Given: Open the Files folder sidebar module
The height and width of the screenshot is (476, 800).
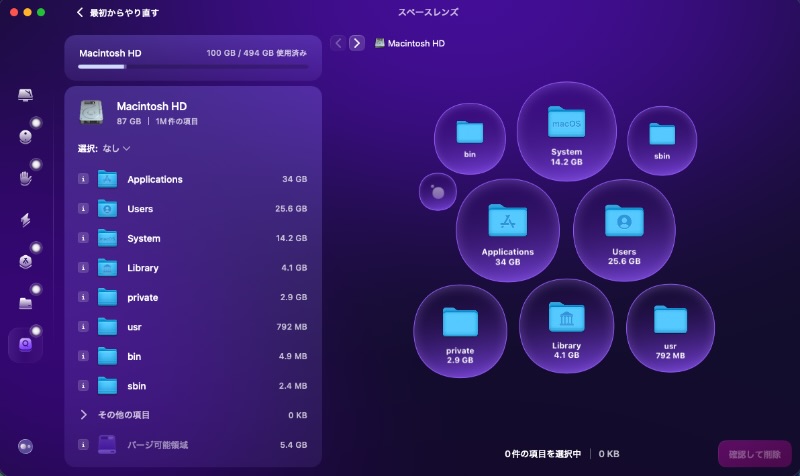Looking at the screenshot, I should [x=25, y=303].
